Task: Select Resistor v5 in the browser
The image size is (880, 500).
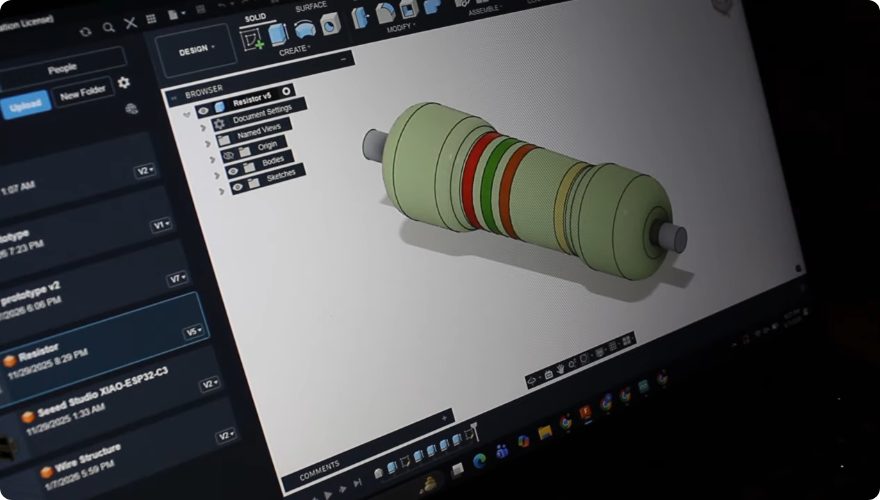Action: (x=252, y=100)
